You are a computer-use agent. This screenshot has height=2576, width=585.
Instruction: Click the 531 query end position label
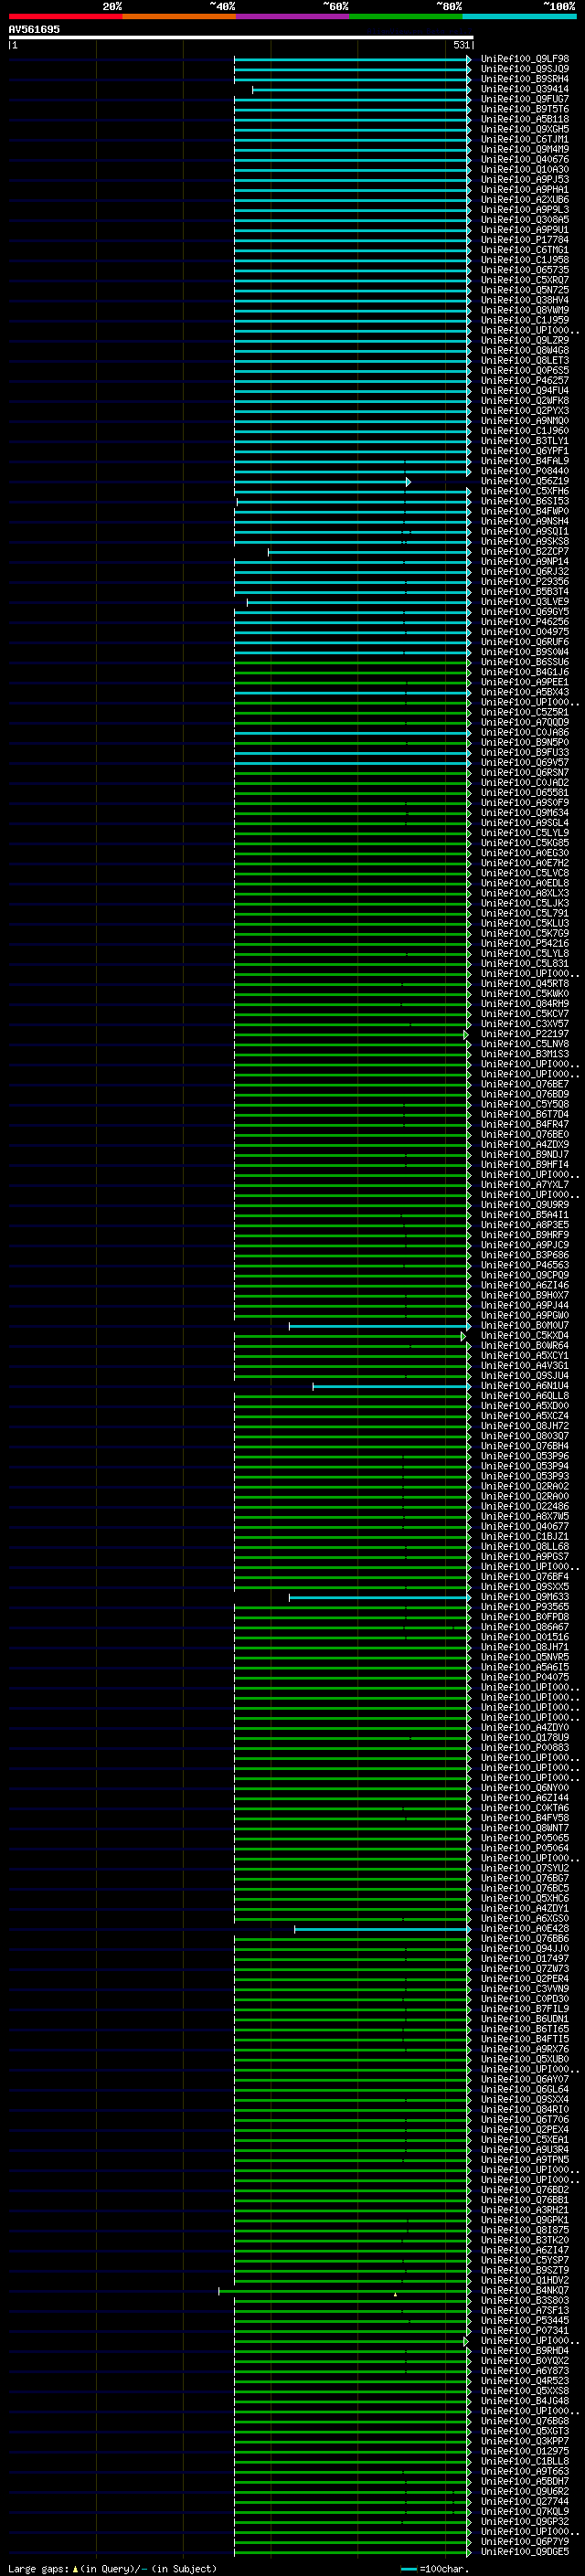pos(461,45)
